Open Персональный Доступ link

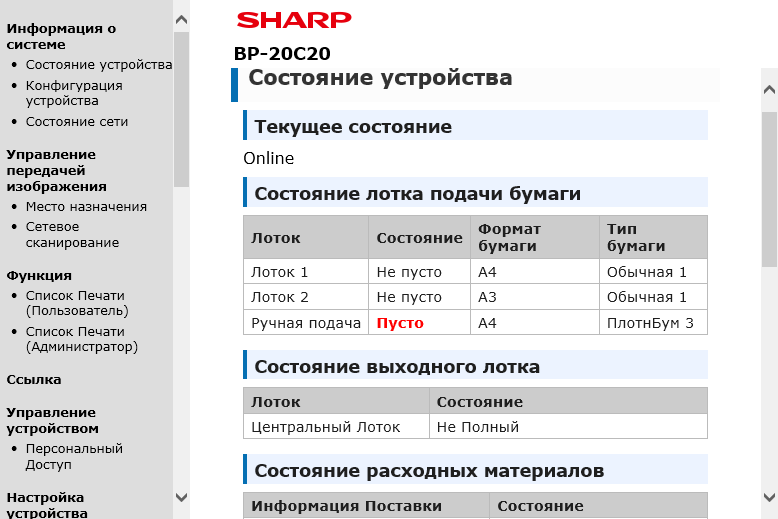pos(74,456)
